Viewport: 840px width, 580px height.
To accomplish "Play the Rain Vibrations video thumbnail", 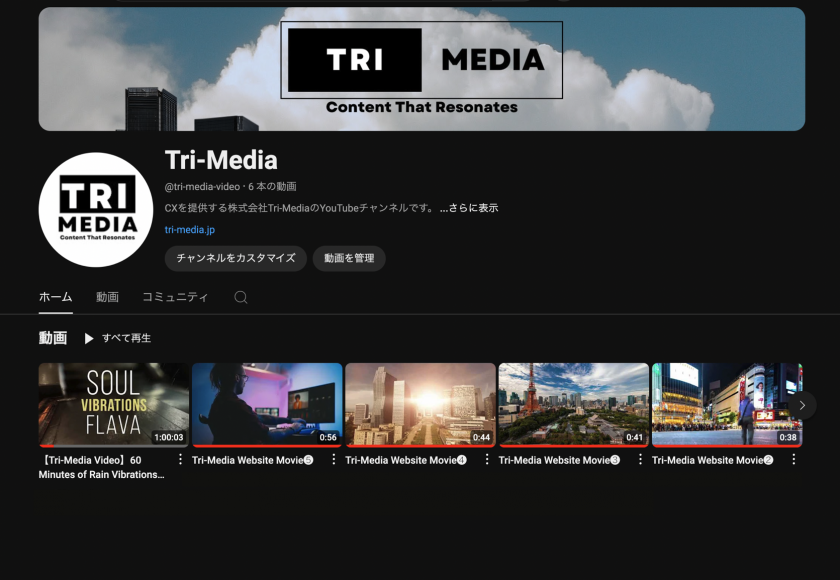I will pyautogui.click(x=113, y=404).
